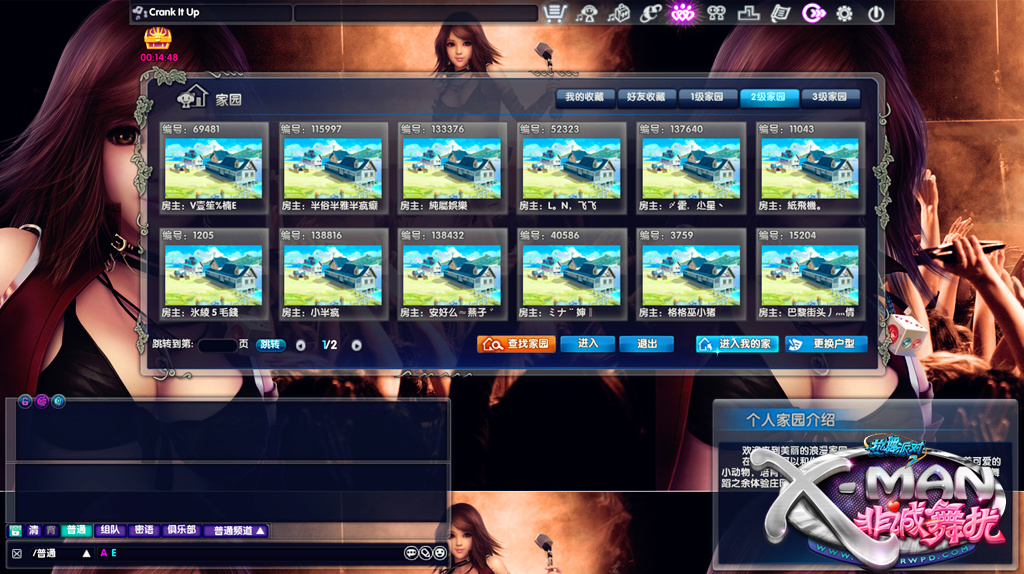This screenshot has height=574, width=1024.
Task: Select the glowing purple three-hearts community icon
Action: tap(682, 13)
